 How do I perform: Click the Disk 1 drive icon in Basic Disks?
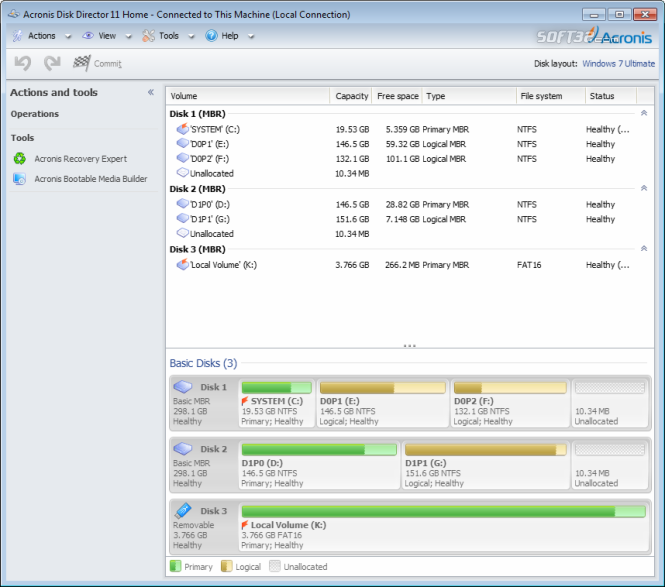(183, 386)
